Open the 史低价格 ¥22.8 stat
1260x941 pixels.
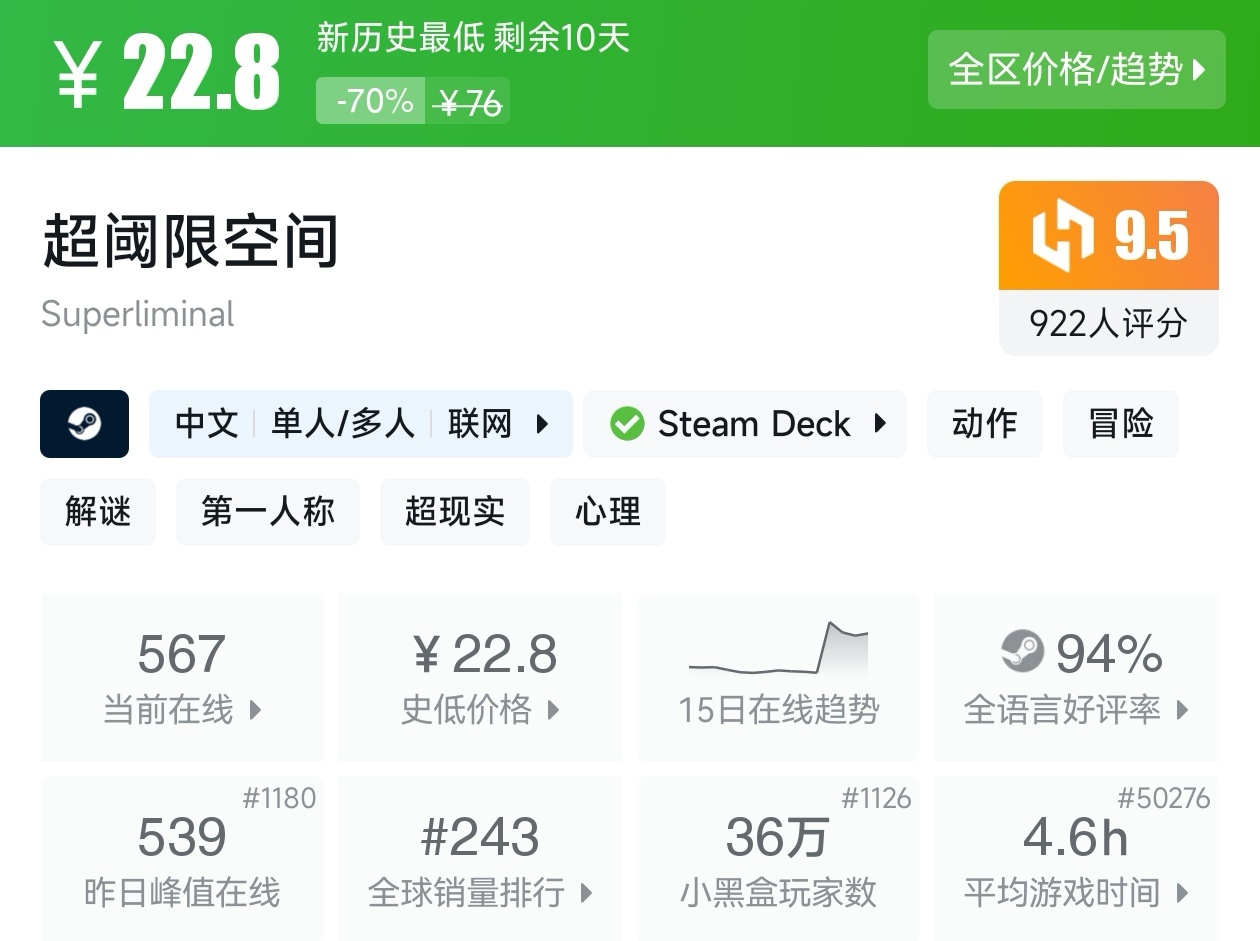[x=481, y=677]
